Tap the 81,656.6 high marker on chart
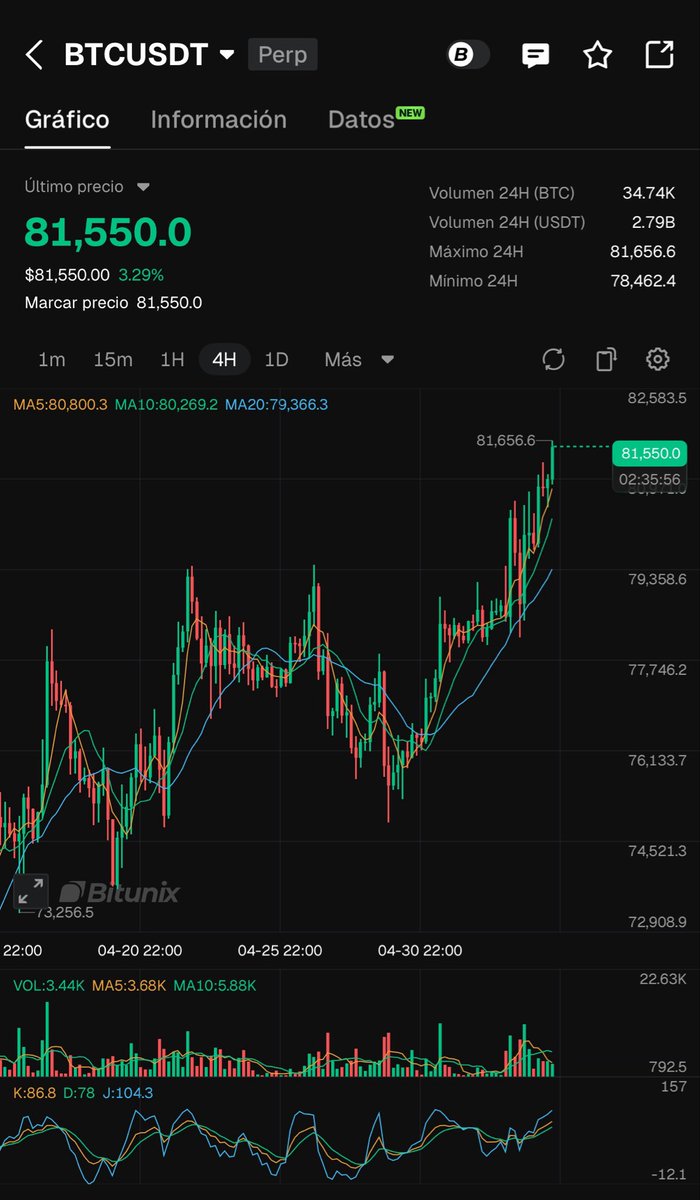The image size is (700, 1200). click(x=506, y=440)
